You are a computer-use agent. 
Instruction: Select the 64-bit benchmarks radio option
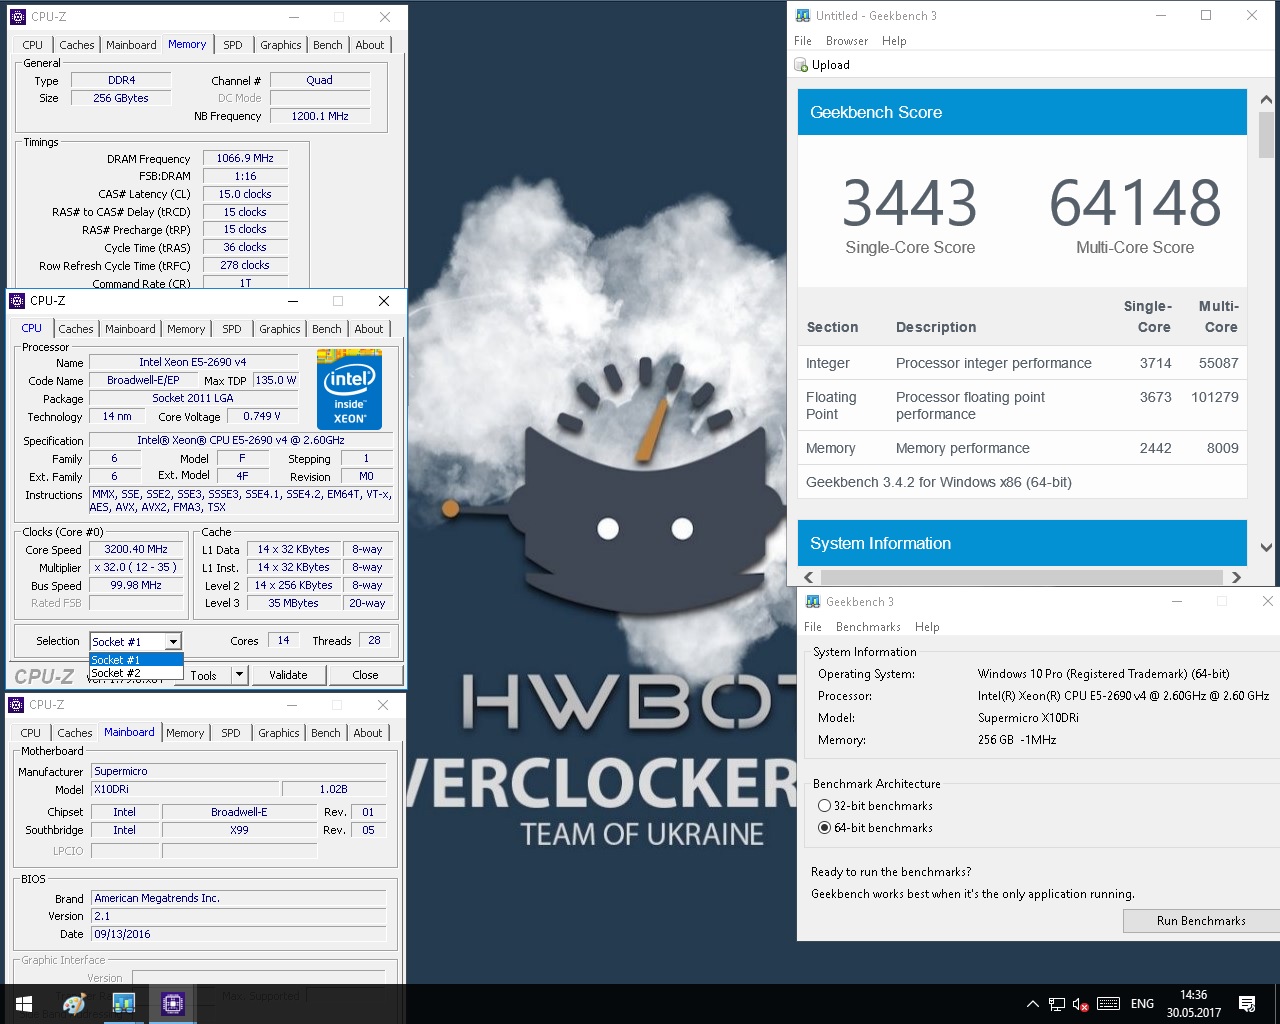click(825, 828)
